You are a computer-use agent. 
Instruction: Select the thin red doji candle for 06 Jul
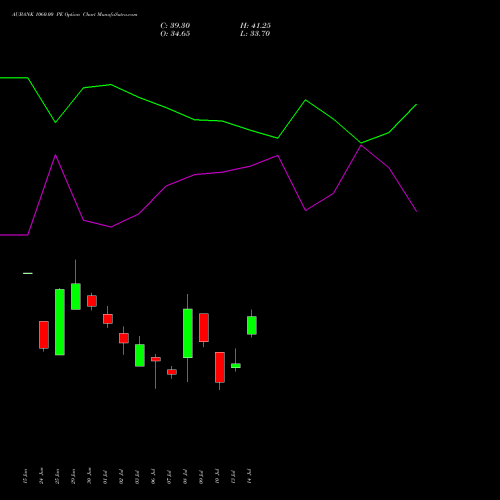point(156,359)
